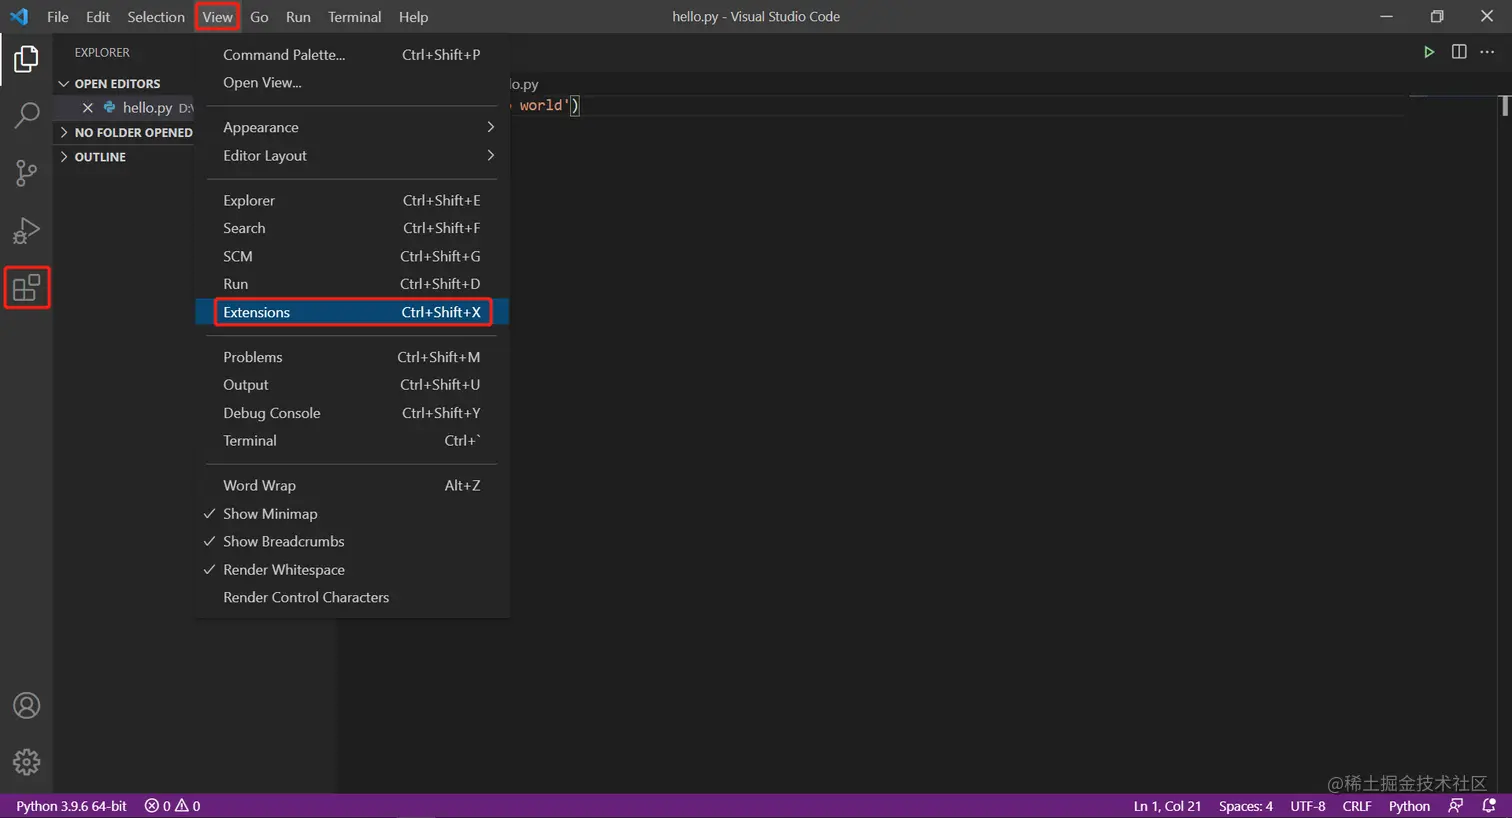
Task: Open the Search activity bar icon
Action: (26, 115)
